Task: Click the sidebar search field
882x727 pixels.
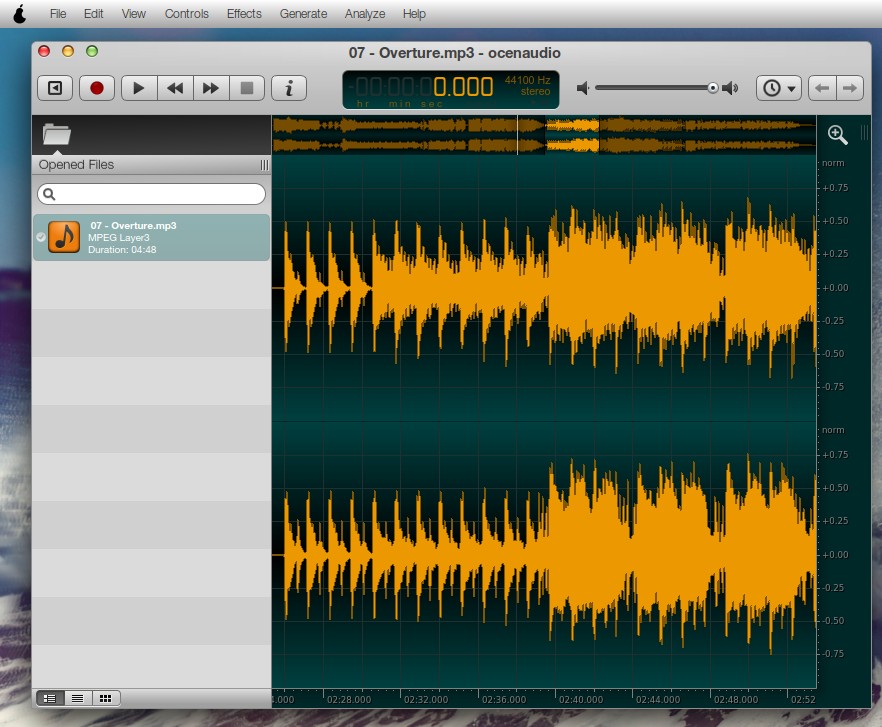Action: (x=151, y=194)
